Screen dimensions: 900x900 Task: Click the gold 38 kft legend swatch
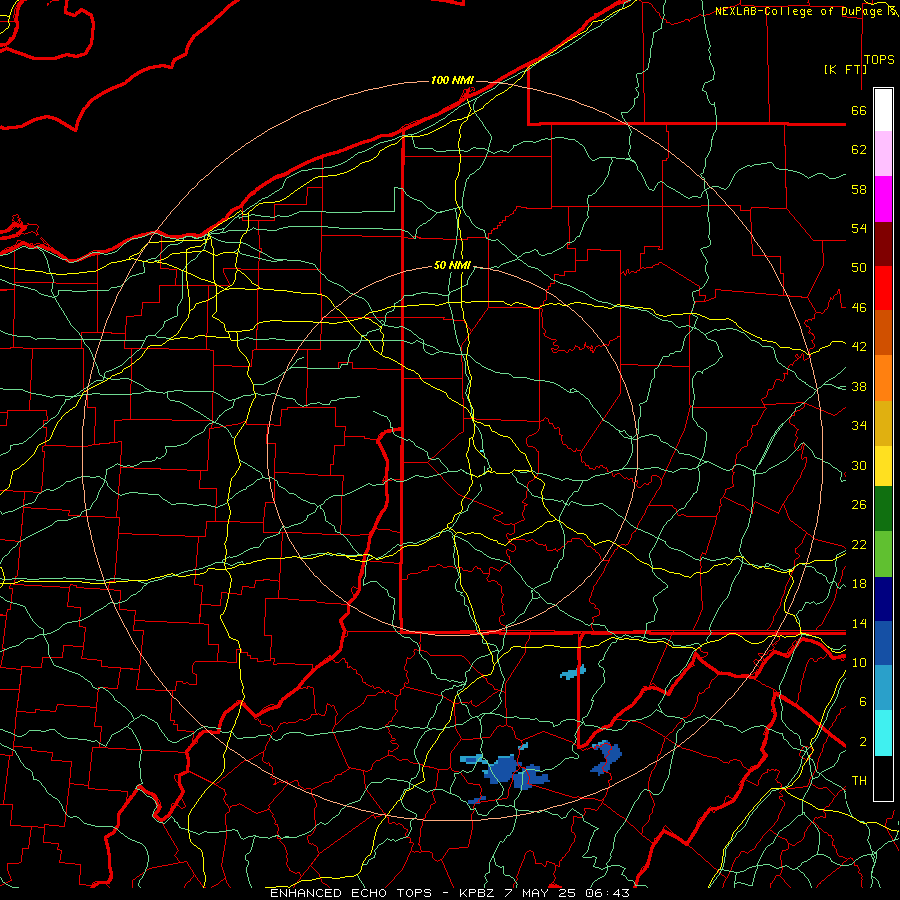pos(883,422)
